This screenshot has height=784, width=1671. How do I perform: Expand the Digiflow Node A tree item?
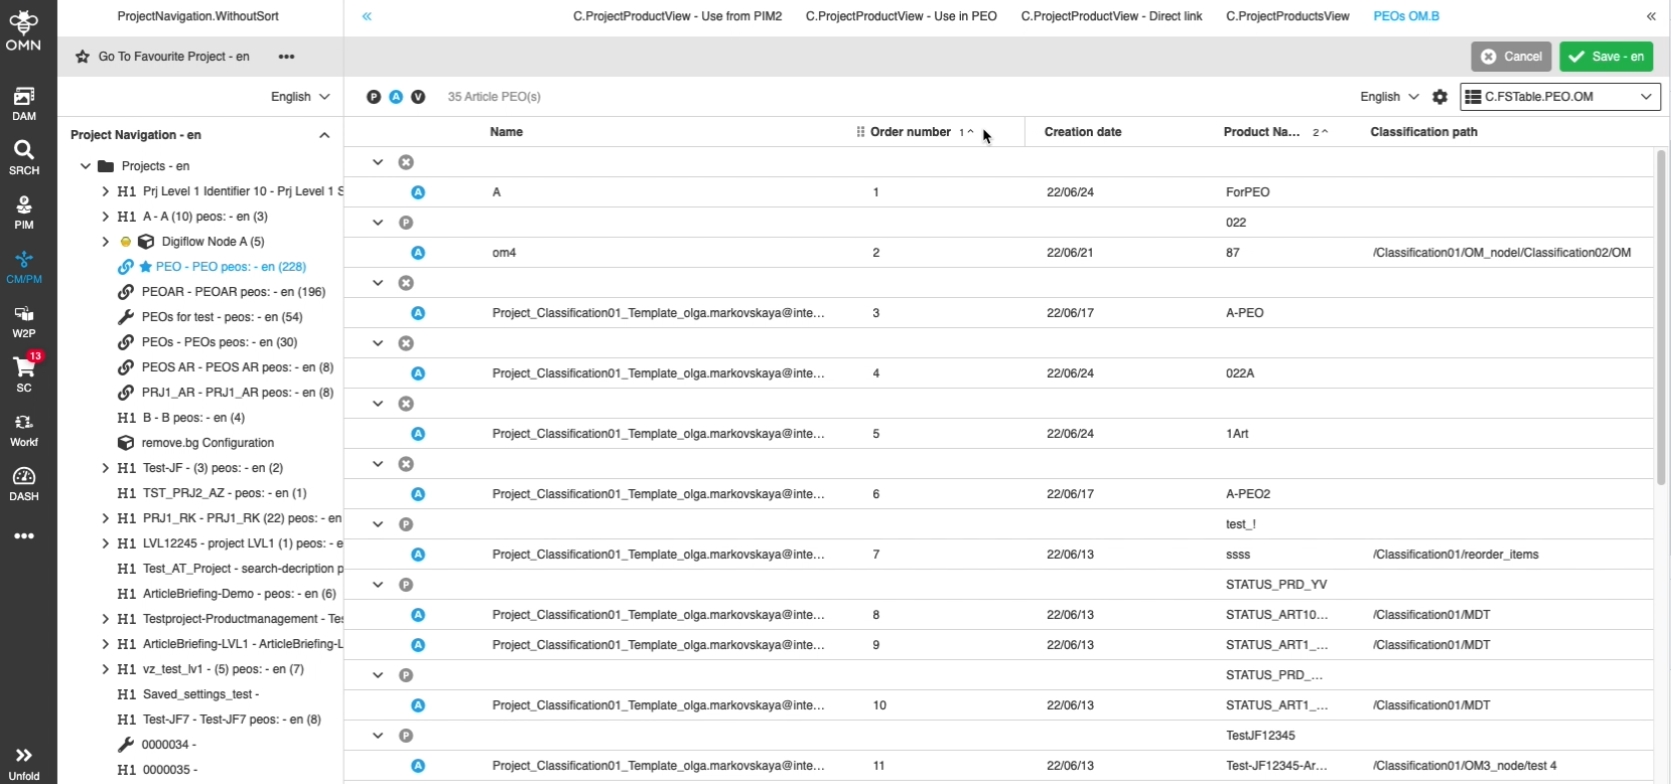point(105,241)
